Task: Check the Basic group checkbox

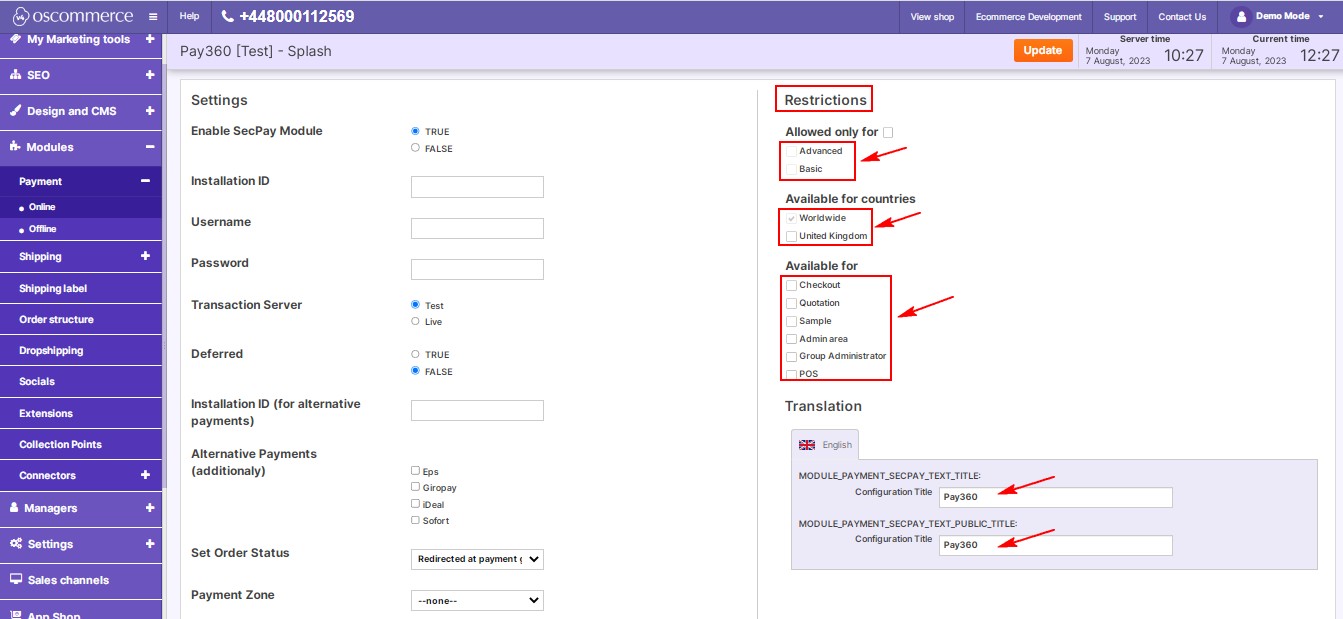Action: [x=792, y=169]
